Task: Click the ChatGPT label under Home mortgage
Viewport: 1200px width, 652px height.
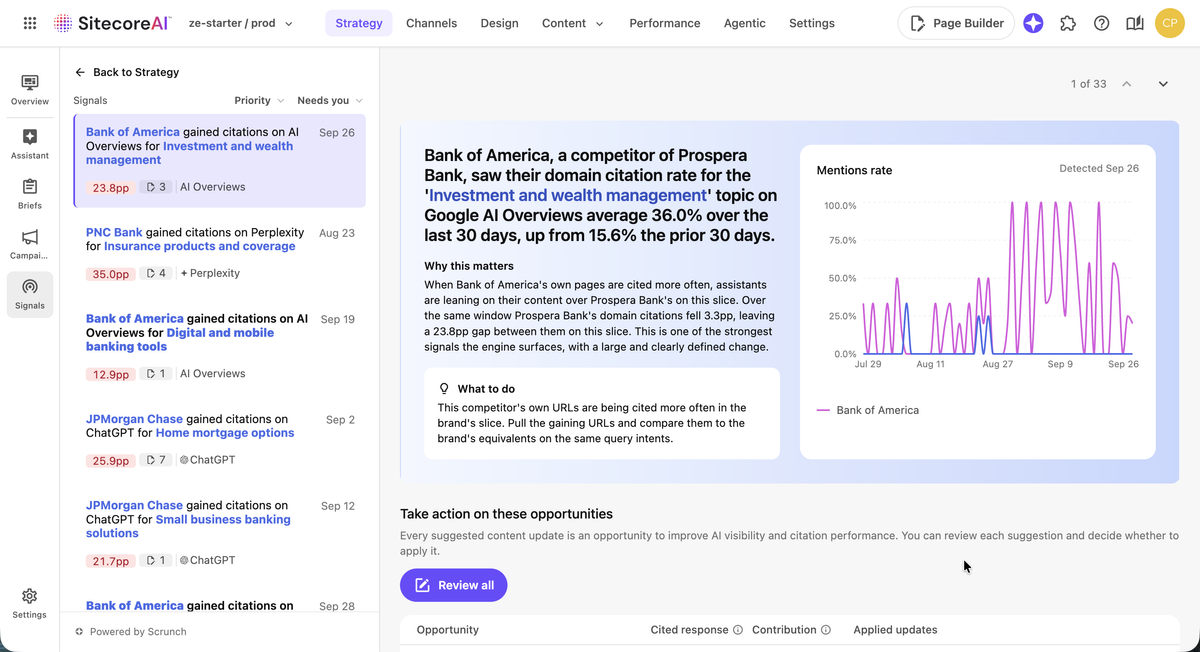Action: pyautogui.click(x=207, y=460)
